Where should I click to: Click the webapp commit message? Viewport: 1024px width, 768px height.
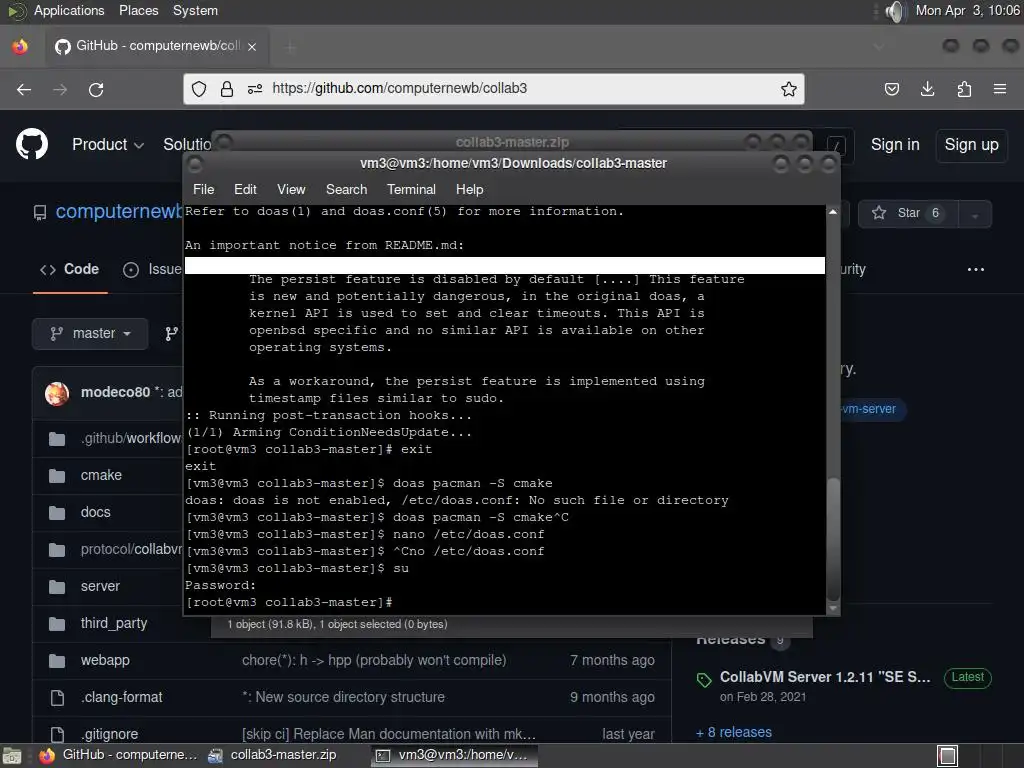point(374,660)
